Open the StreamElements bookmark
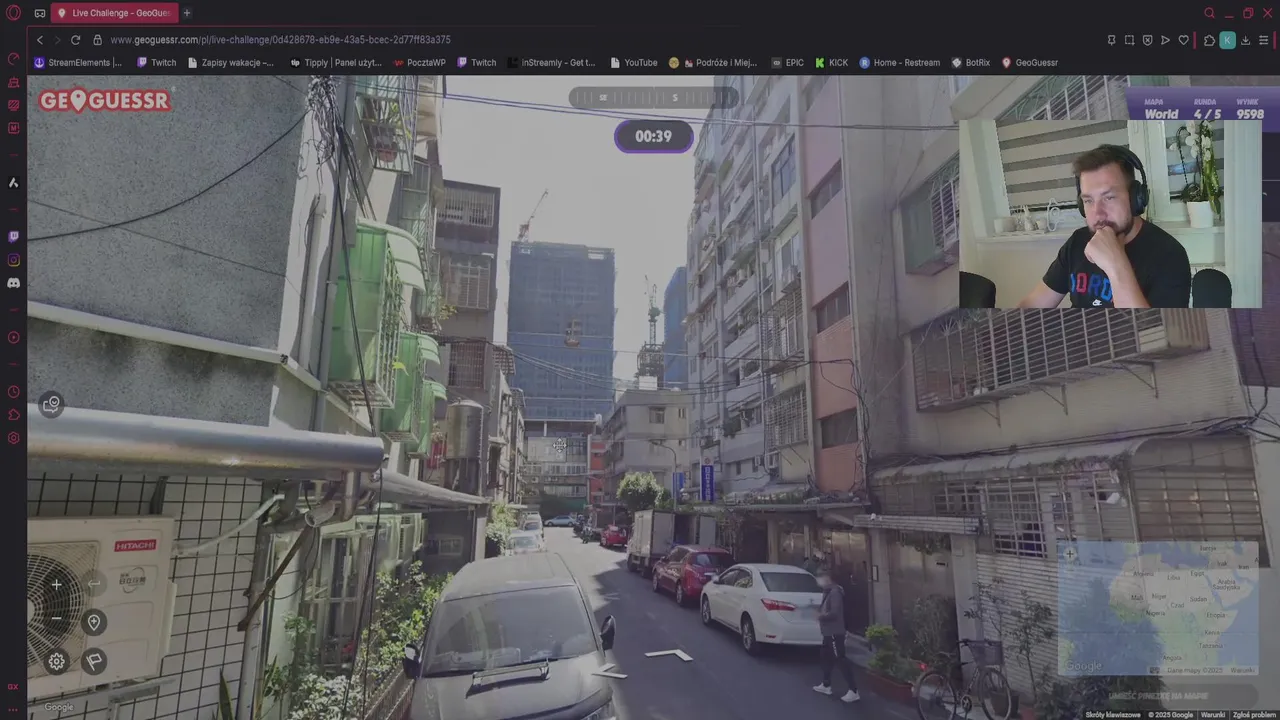Image resolution: width=1280 pixels, height=720 pixels. (x=78, y=62)
